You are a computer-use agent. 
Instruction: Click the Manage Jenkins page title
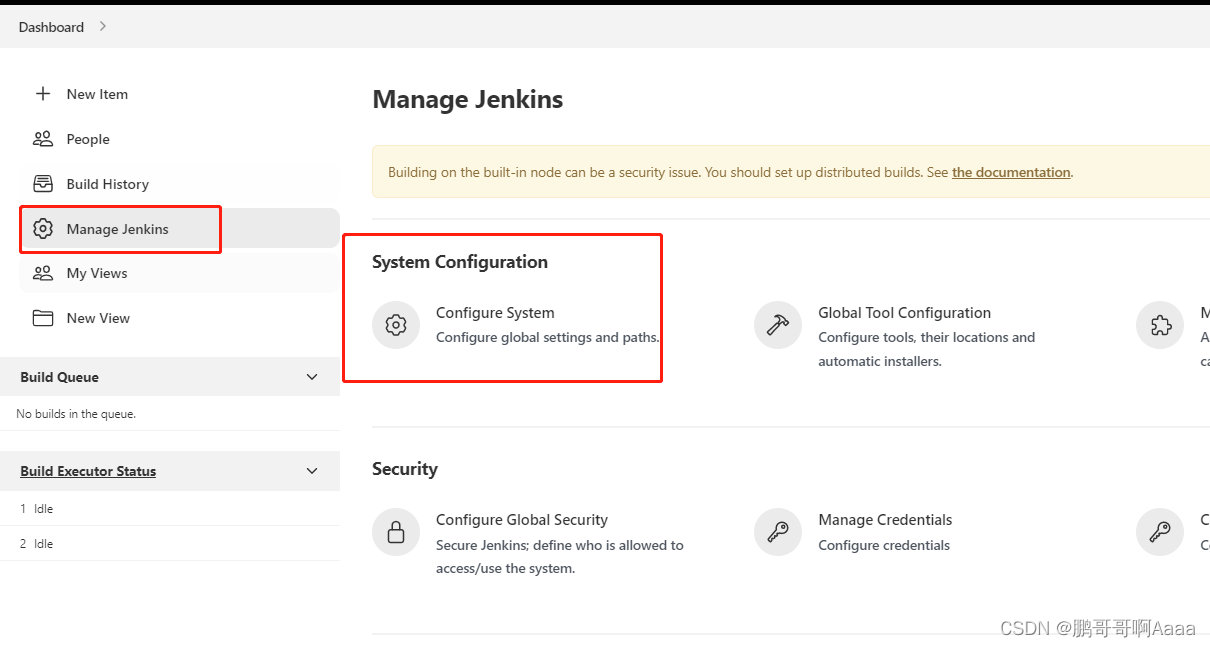[468, 100]
